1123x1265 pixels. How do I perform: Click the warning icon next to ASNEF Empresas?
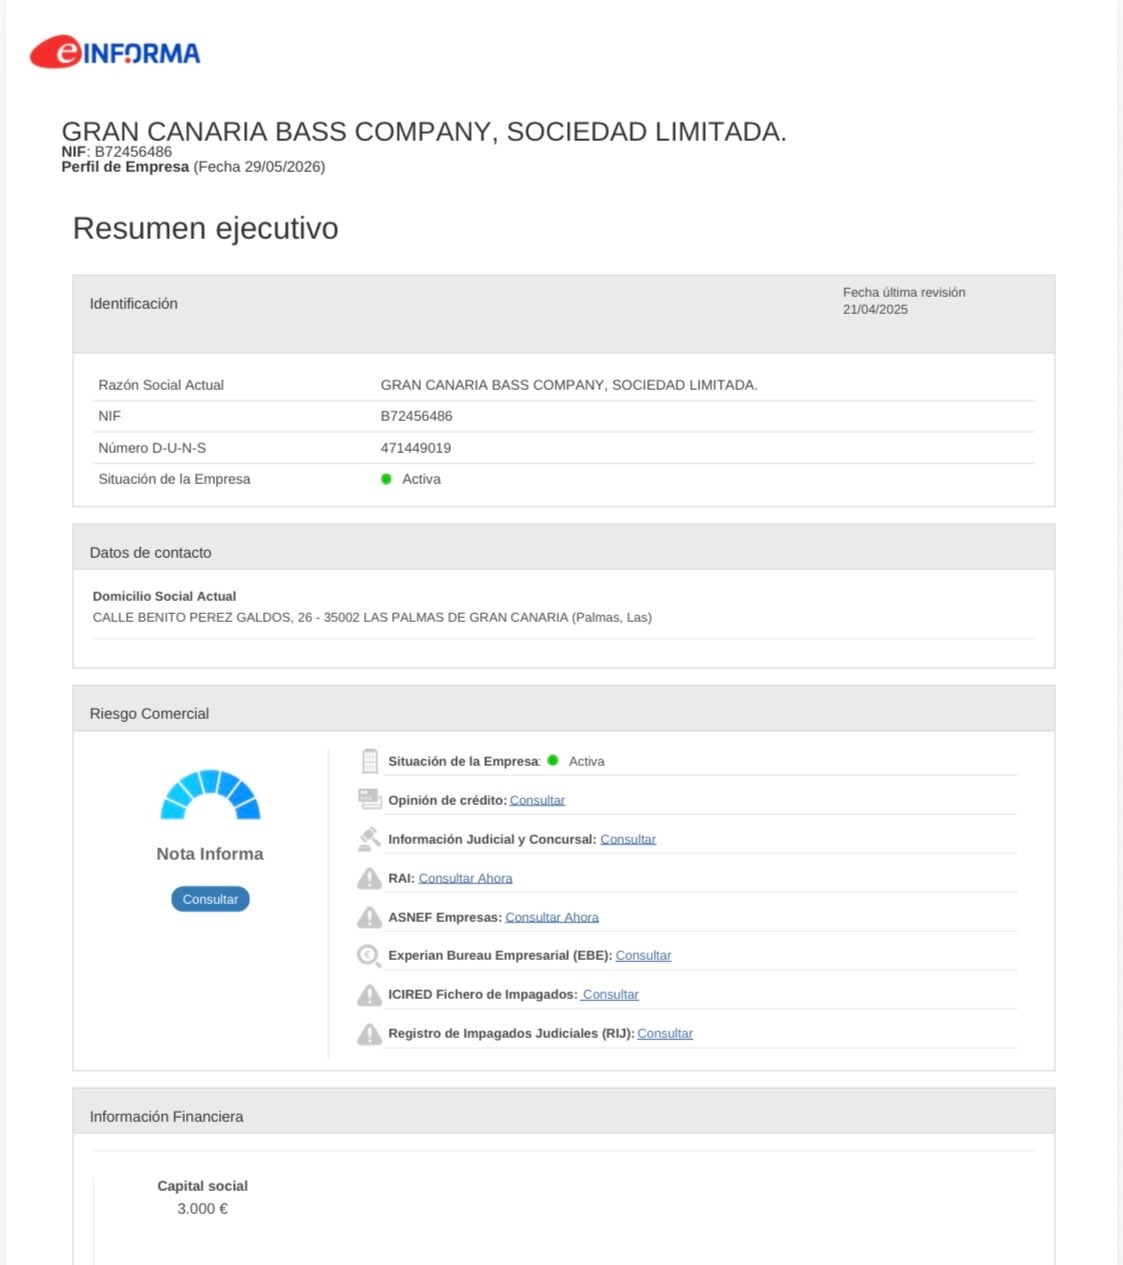coord(370,917)
